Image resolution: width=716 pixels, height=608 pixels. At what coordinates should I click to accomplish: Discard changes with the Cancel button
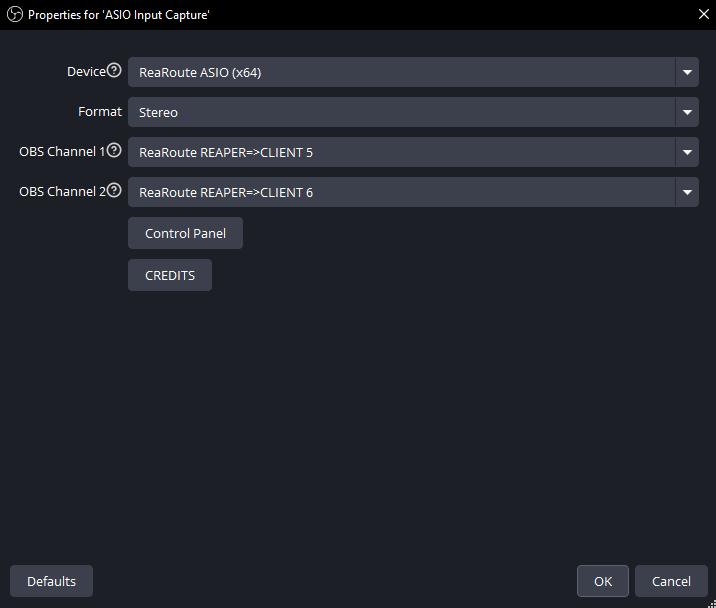coord(671,581)
